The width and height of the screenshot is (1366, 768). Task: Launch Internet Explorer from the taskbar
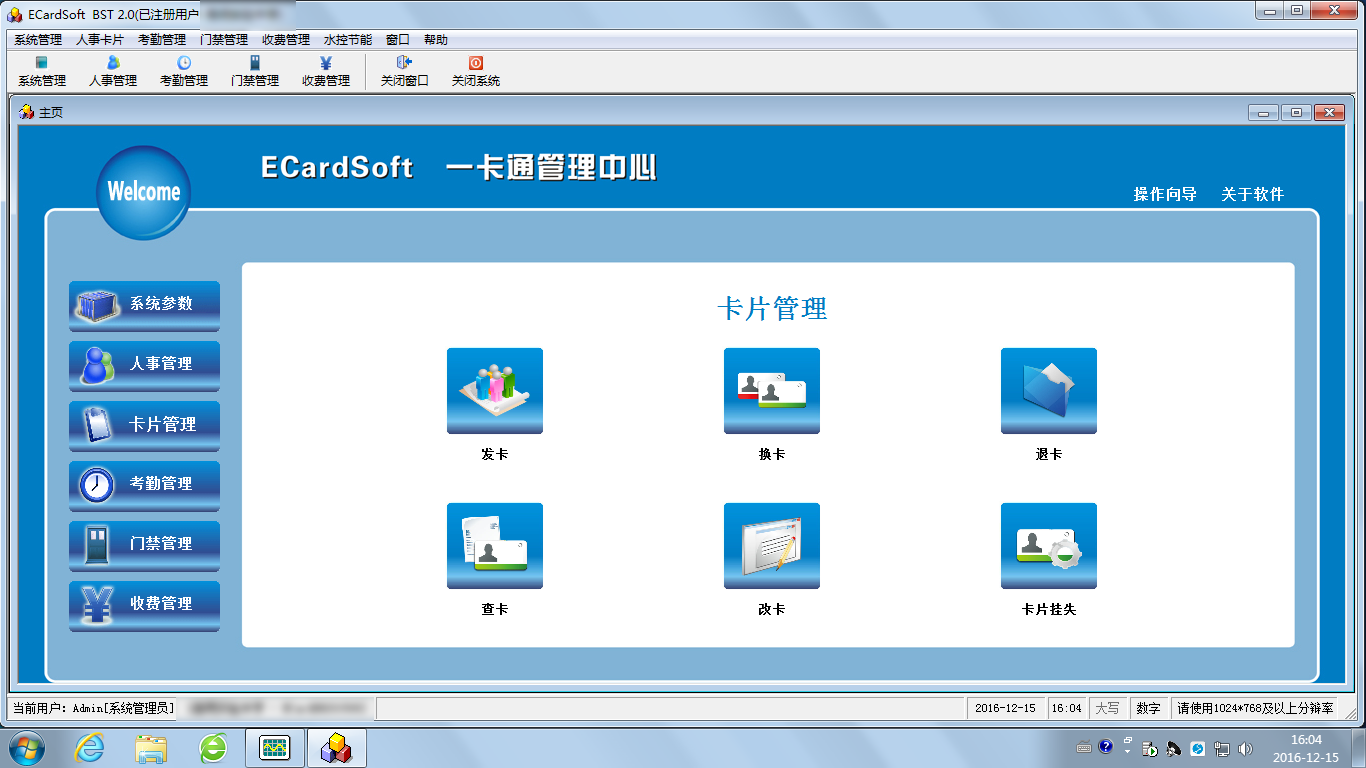[x=90, y=747]
